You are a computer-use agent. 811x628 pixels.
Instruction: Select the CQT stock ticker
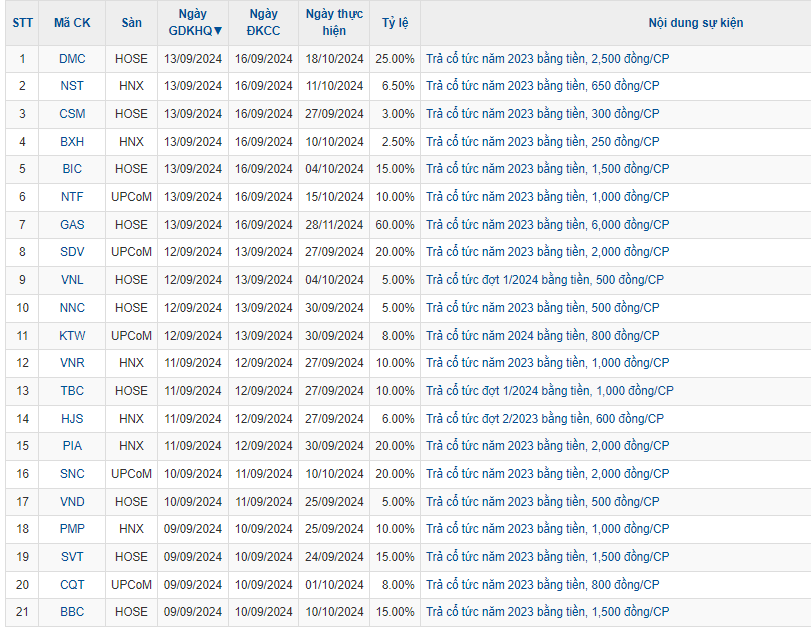click(72, 585)
